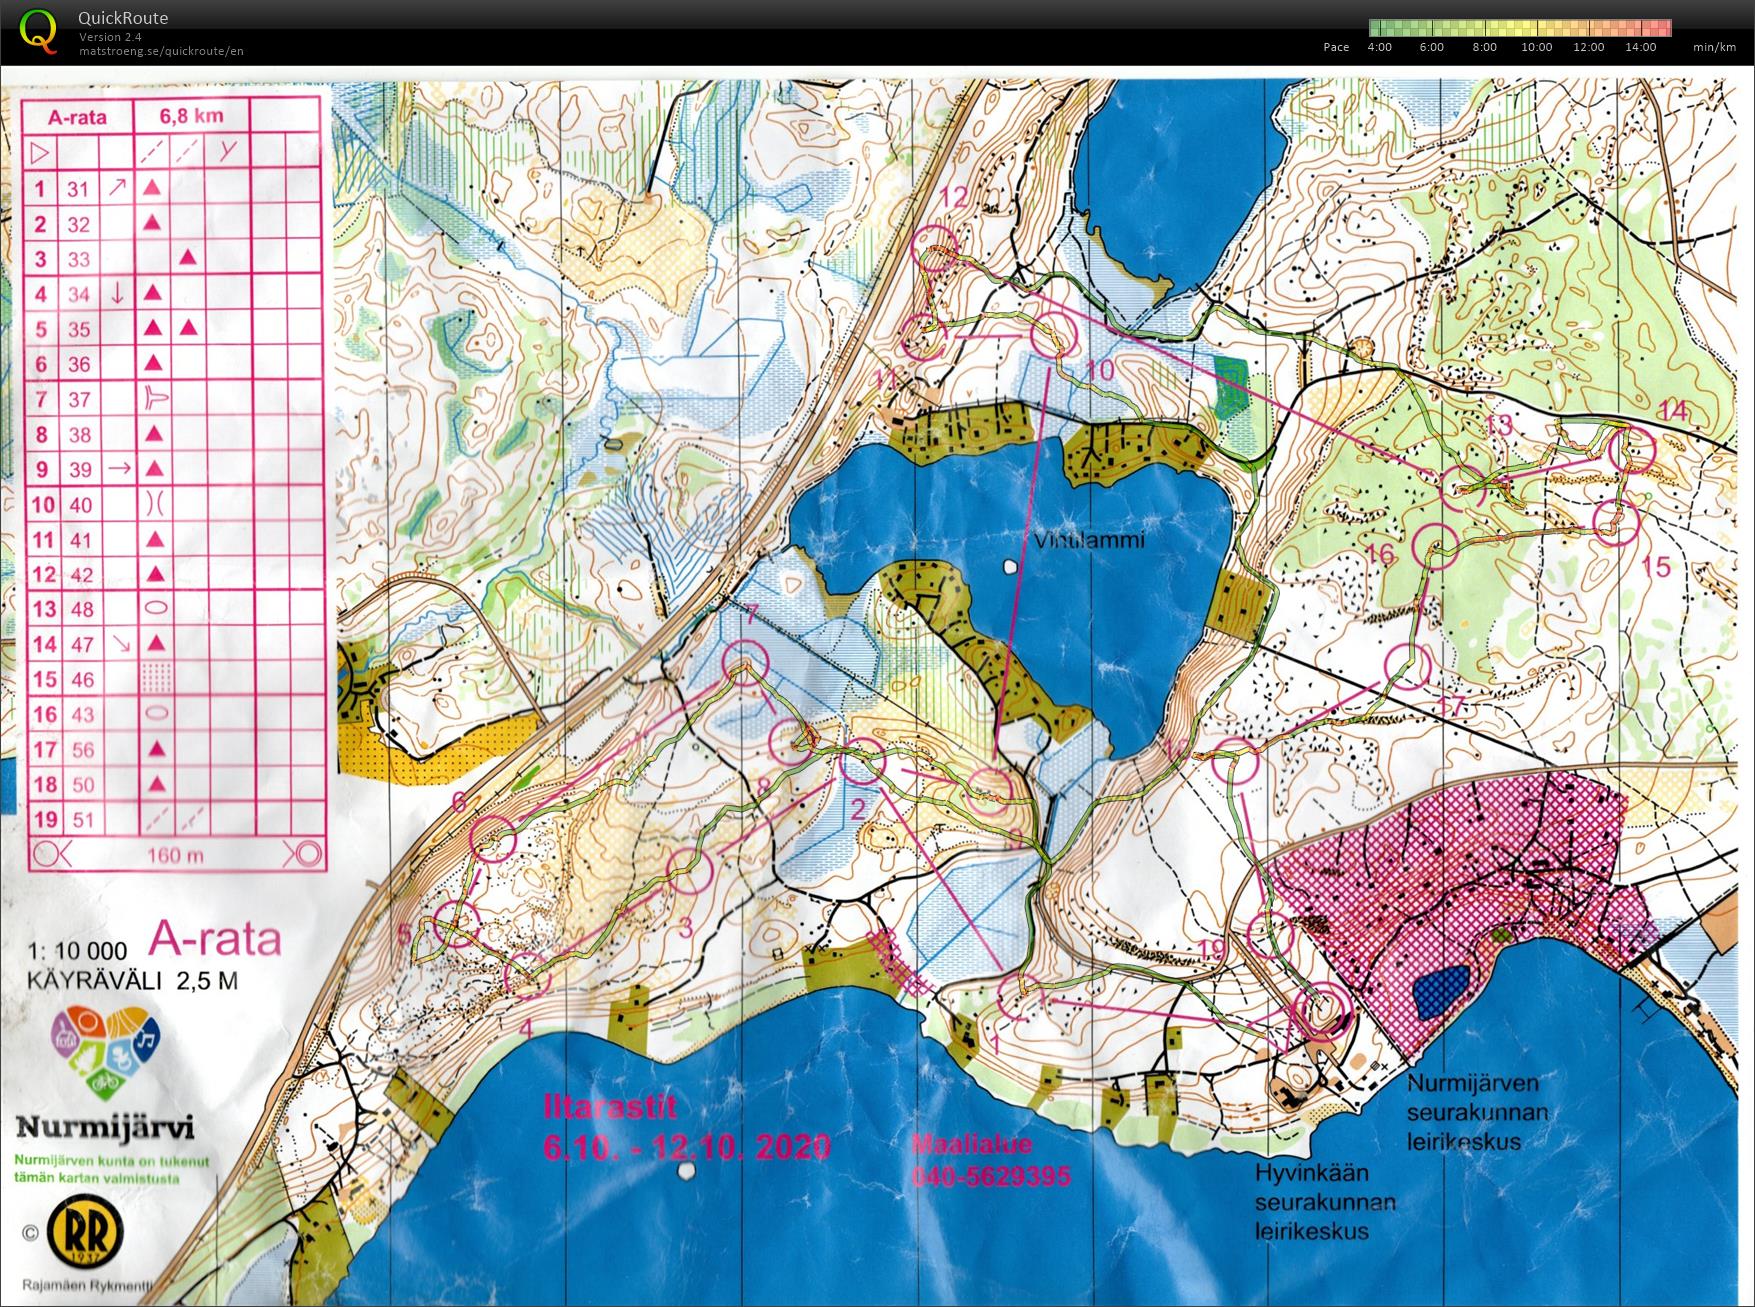
Task: Click the QuickRoute Q logo
Action: 38,29
